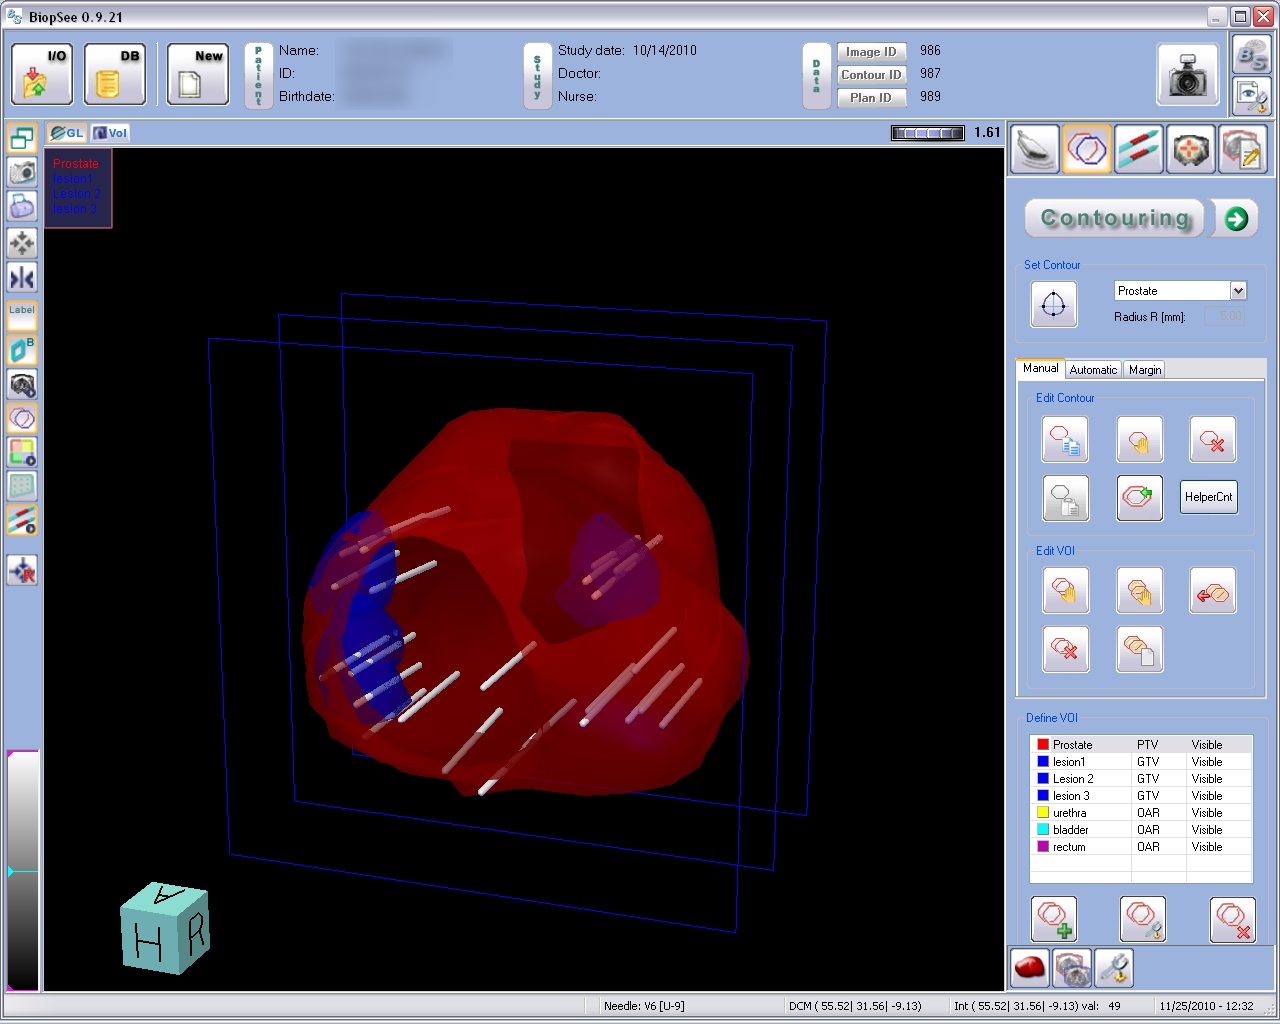Image resolution: width=1280 pixels, height=1024 pixels.
Task: Open the ultrasound probe acquisition module
Action: click(x=1035, y=150)
